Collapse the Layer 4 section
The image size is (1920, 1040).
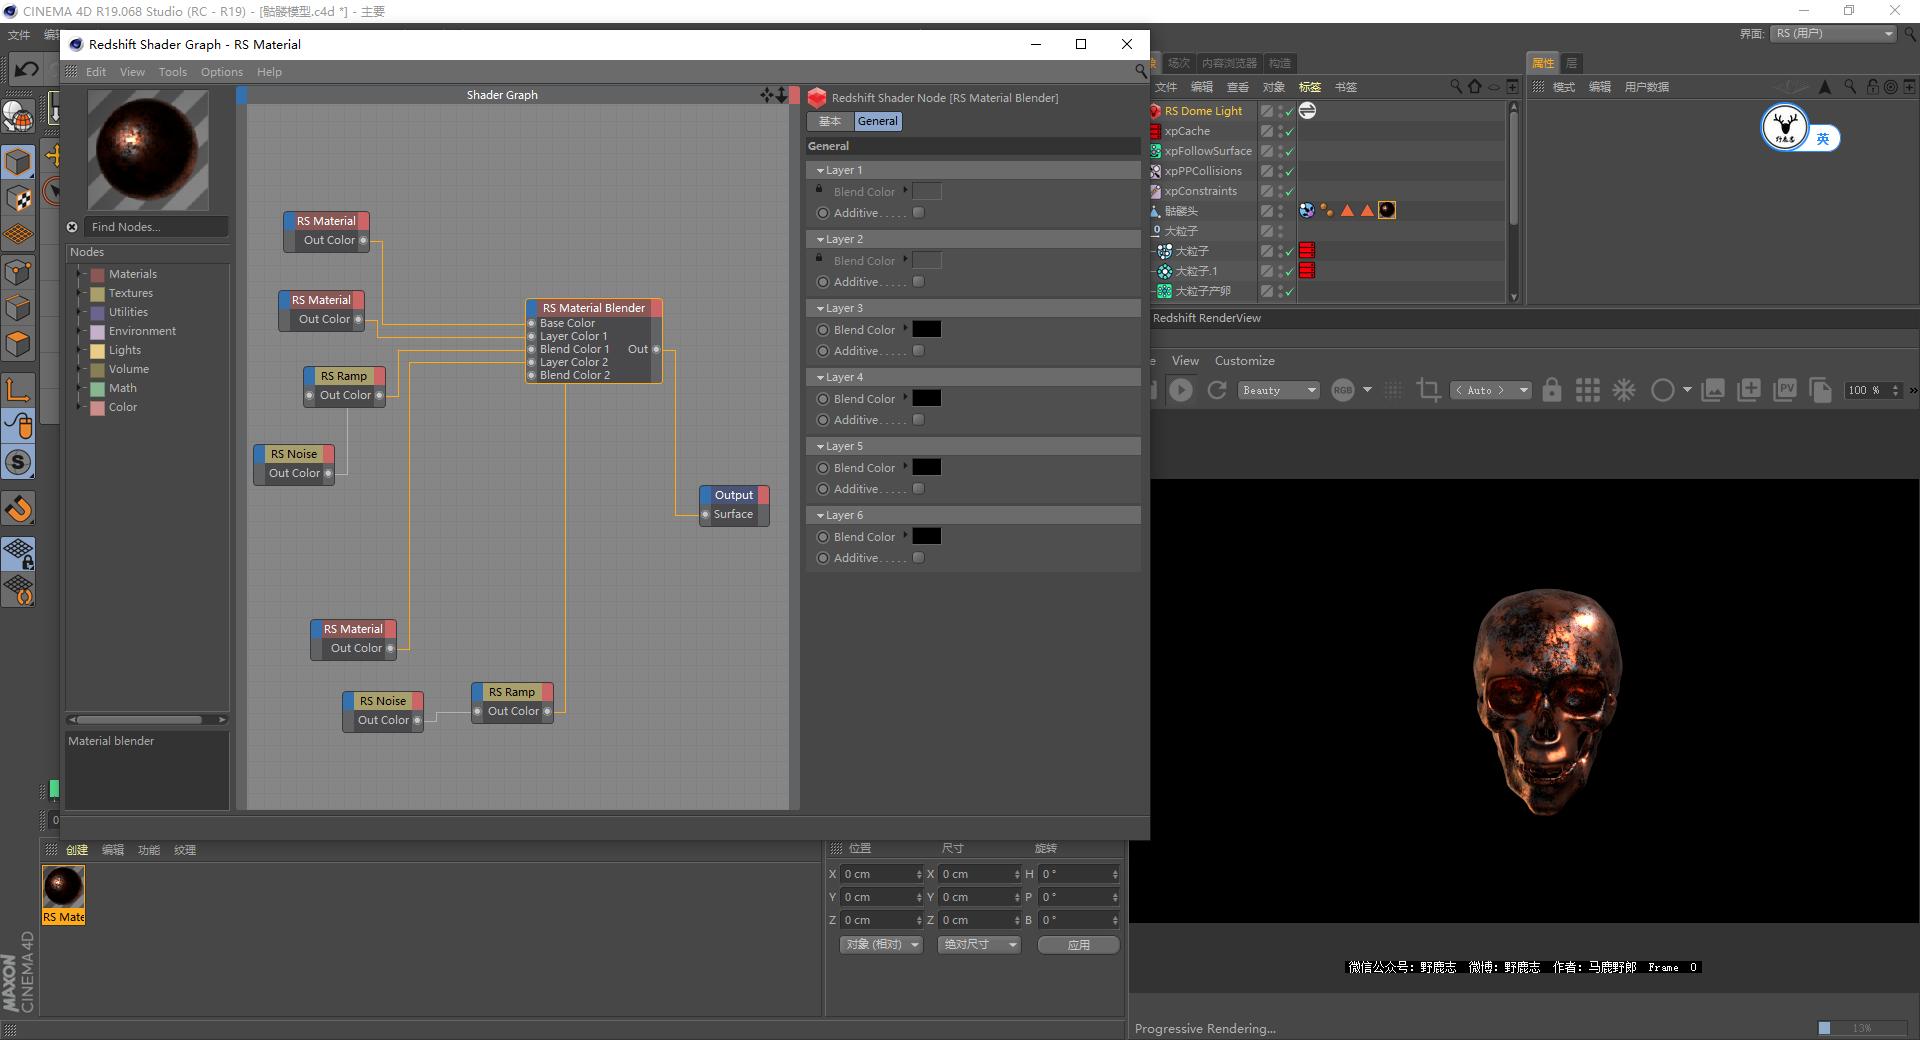click(x=820, y=377)
